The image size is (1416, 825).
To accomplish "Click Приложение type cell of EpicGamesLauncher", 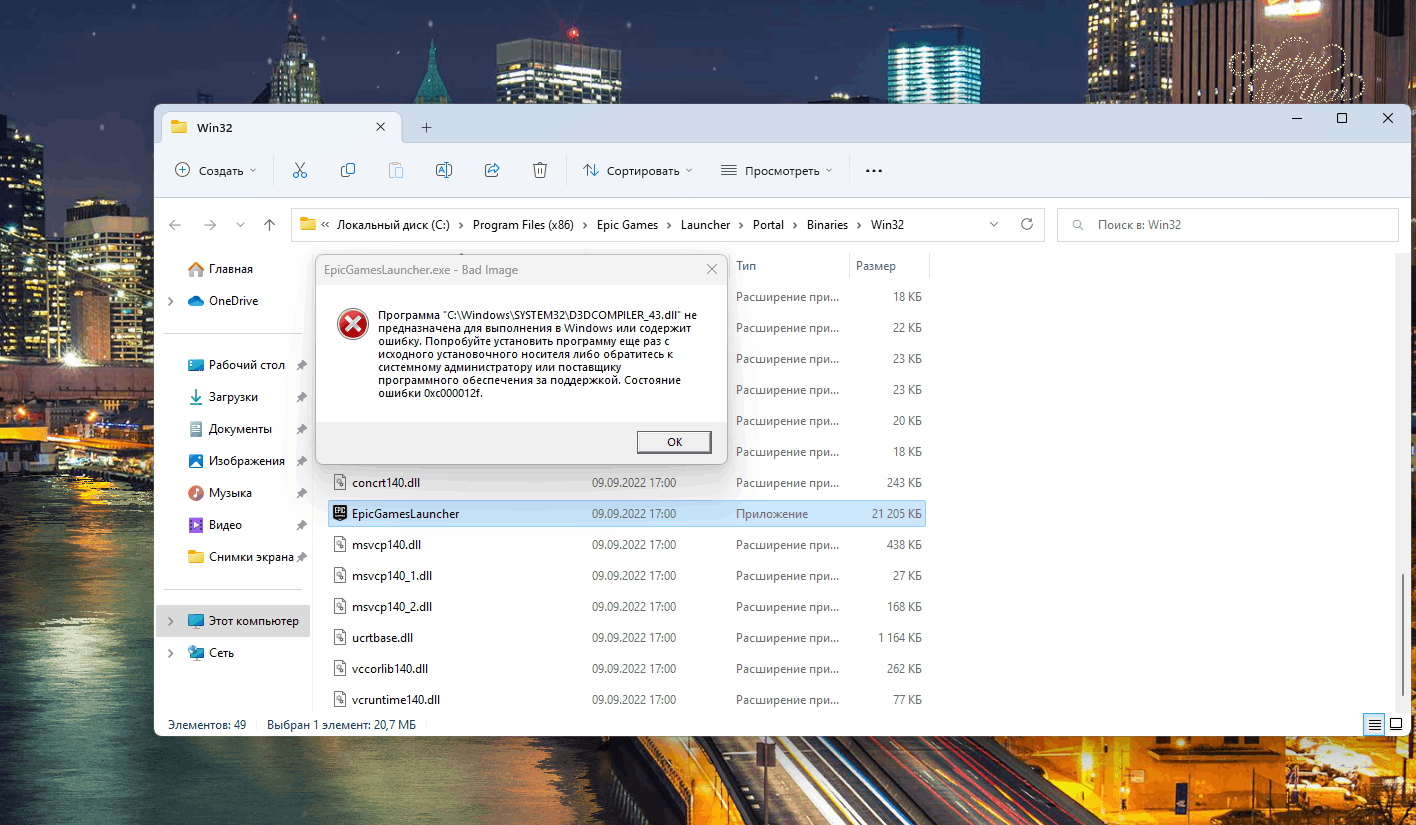I will tap(772, 514).
